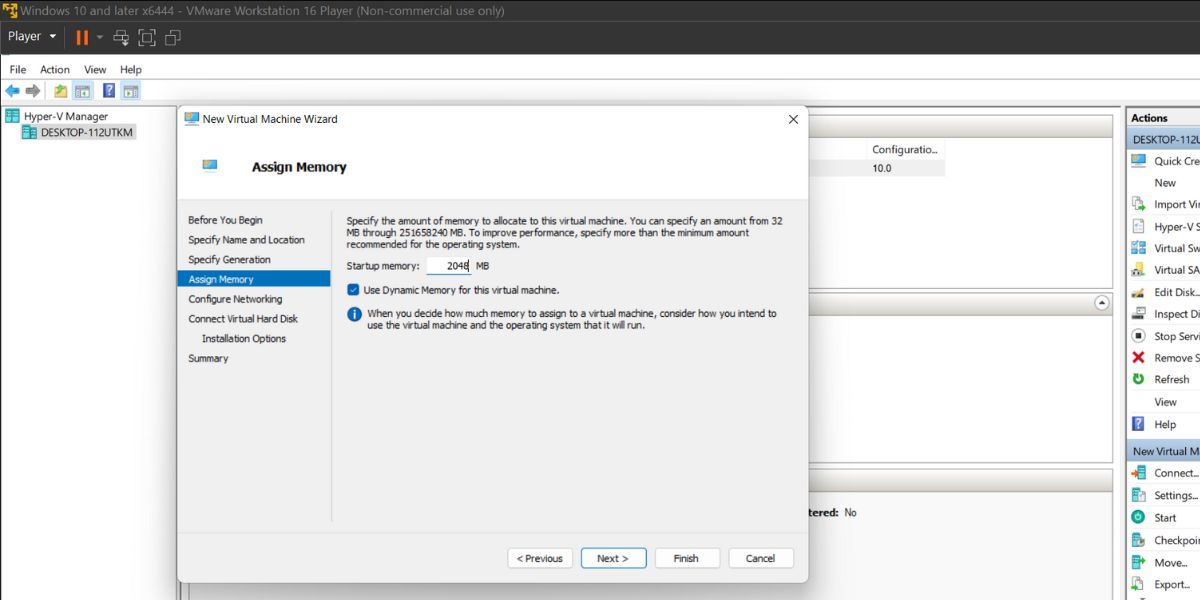
Task: Close the New Virtual Machine Wizard dialog
Action: (x=793, y=119)
